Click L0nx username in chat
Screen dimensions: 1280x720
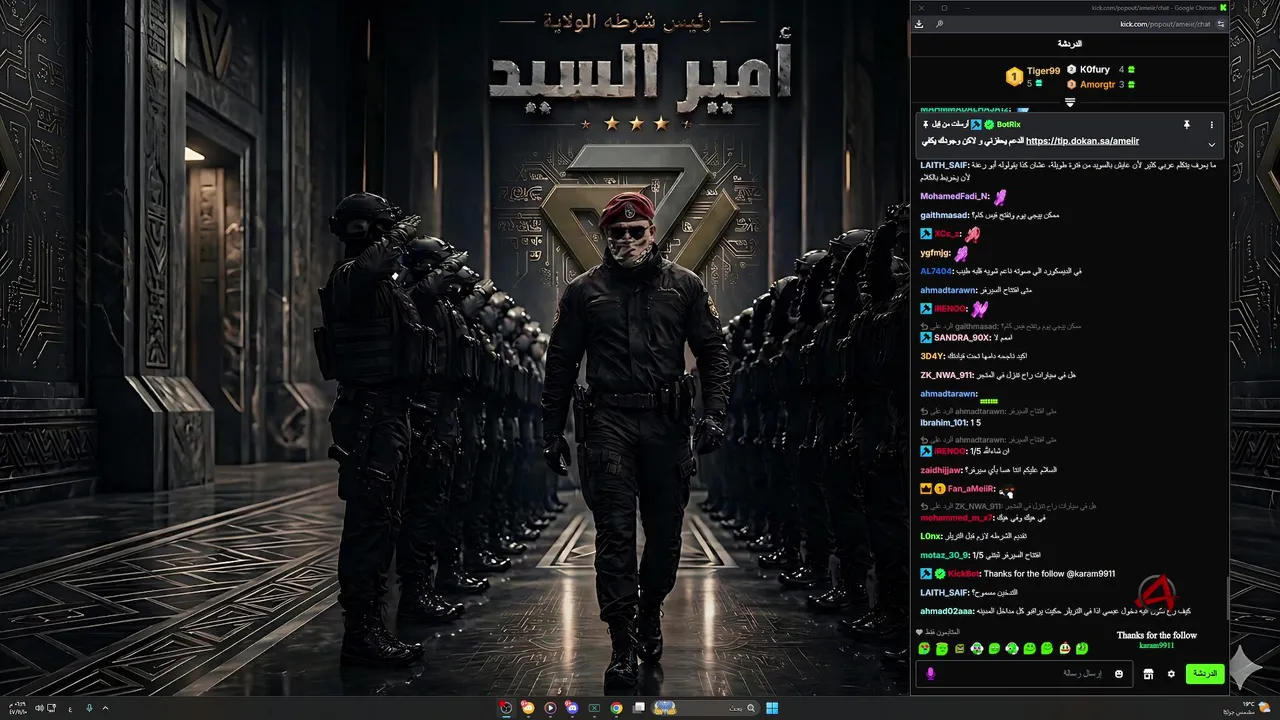pos(931,536)
